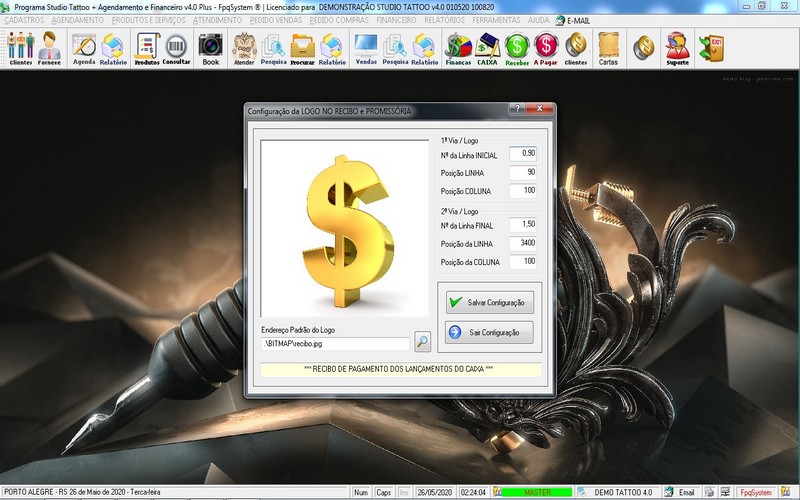Click the Procurar folder icon
Screen dimensions: 800x500
(303, 48)
